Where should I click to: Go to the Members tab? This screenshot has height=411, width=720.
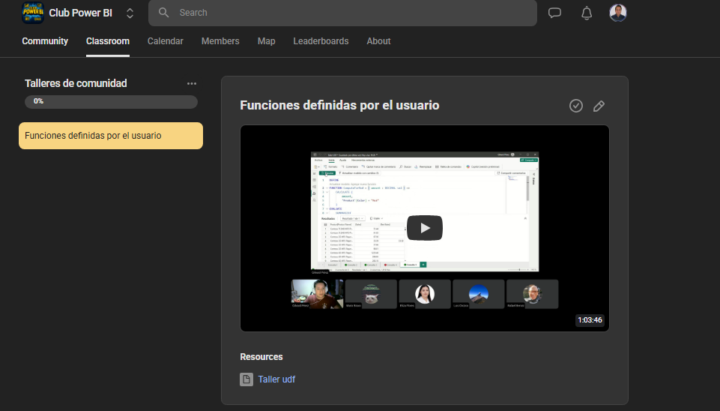220,41
